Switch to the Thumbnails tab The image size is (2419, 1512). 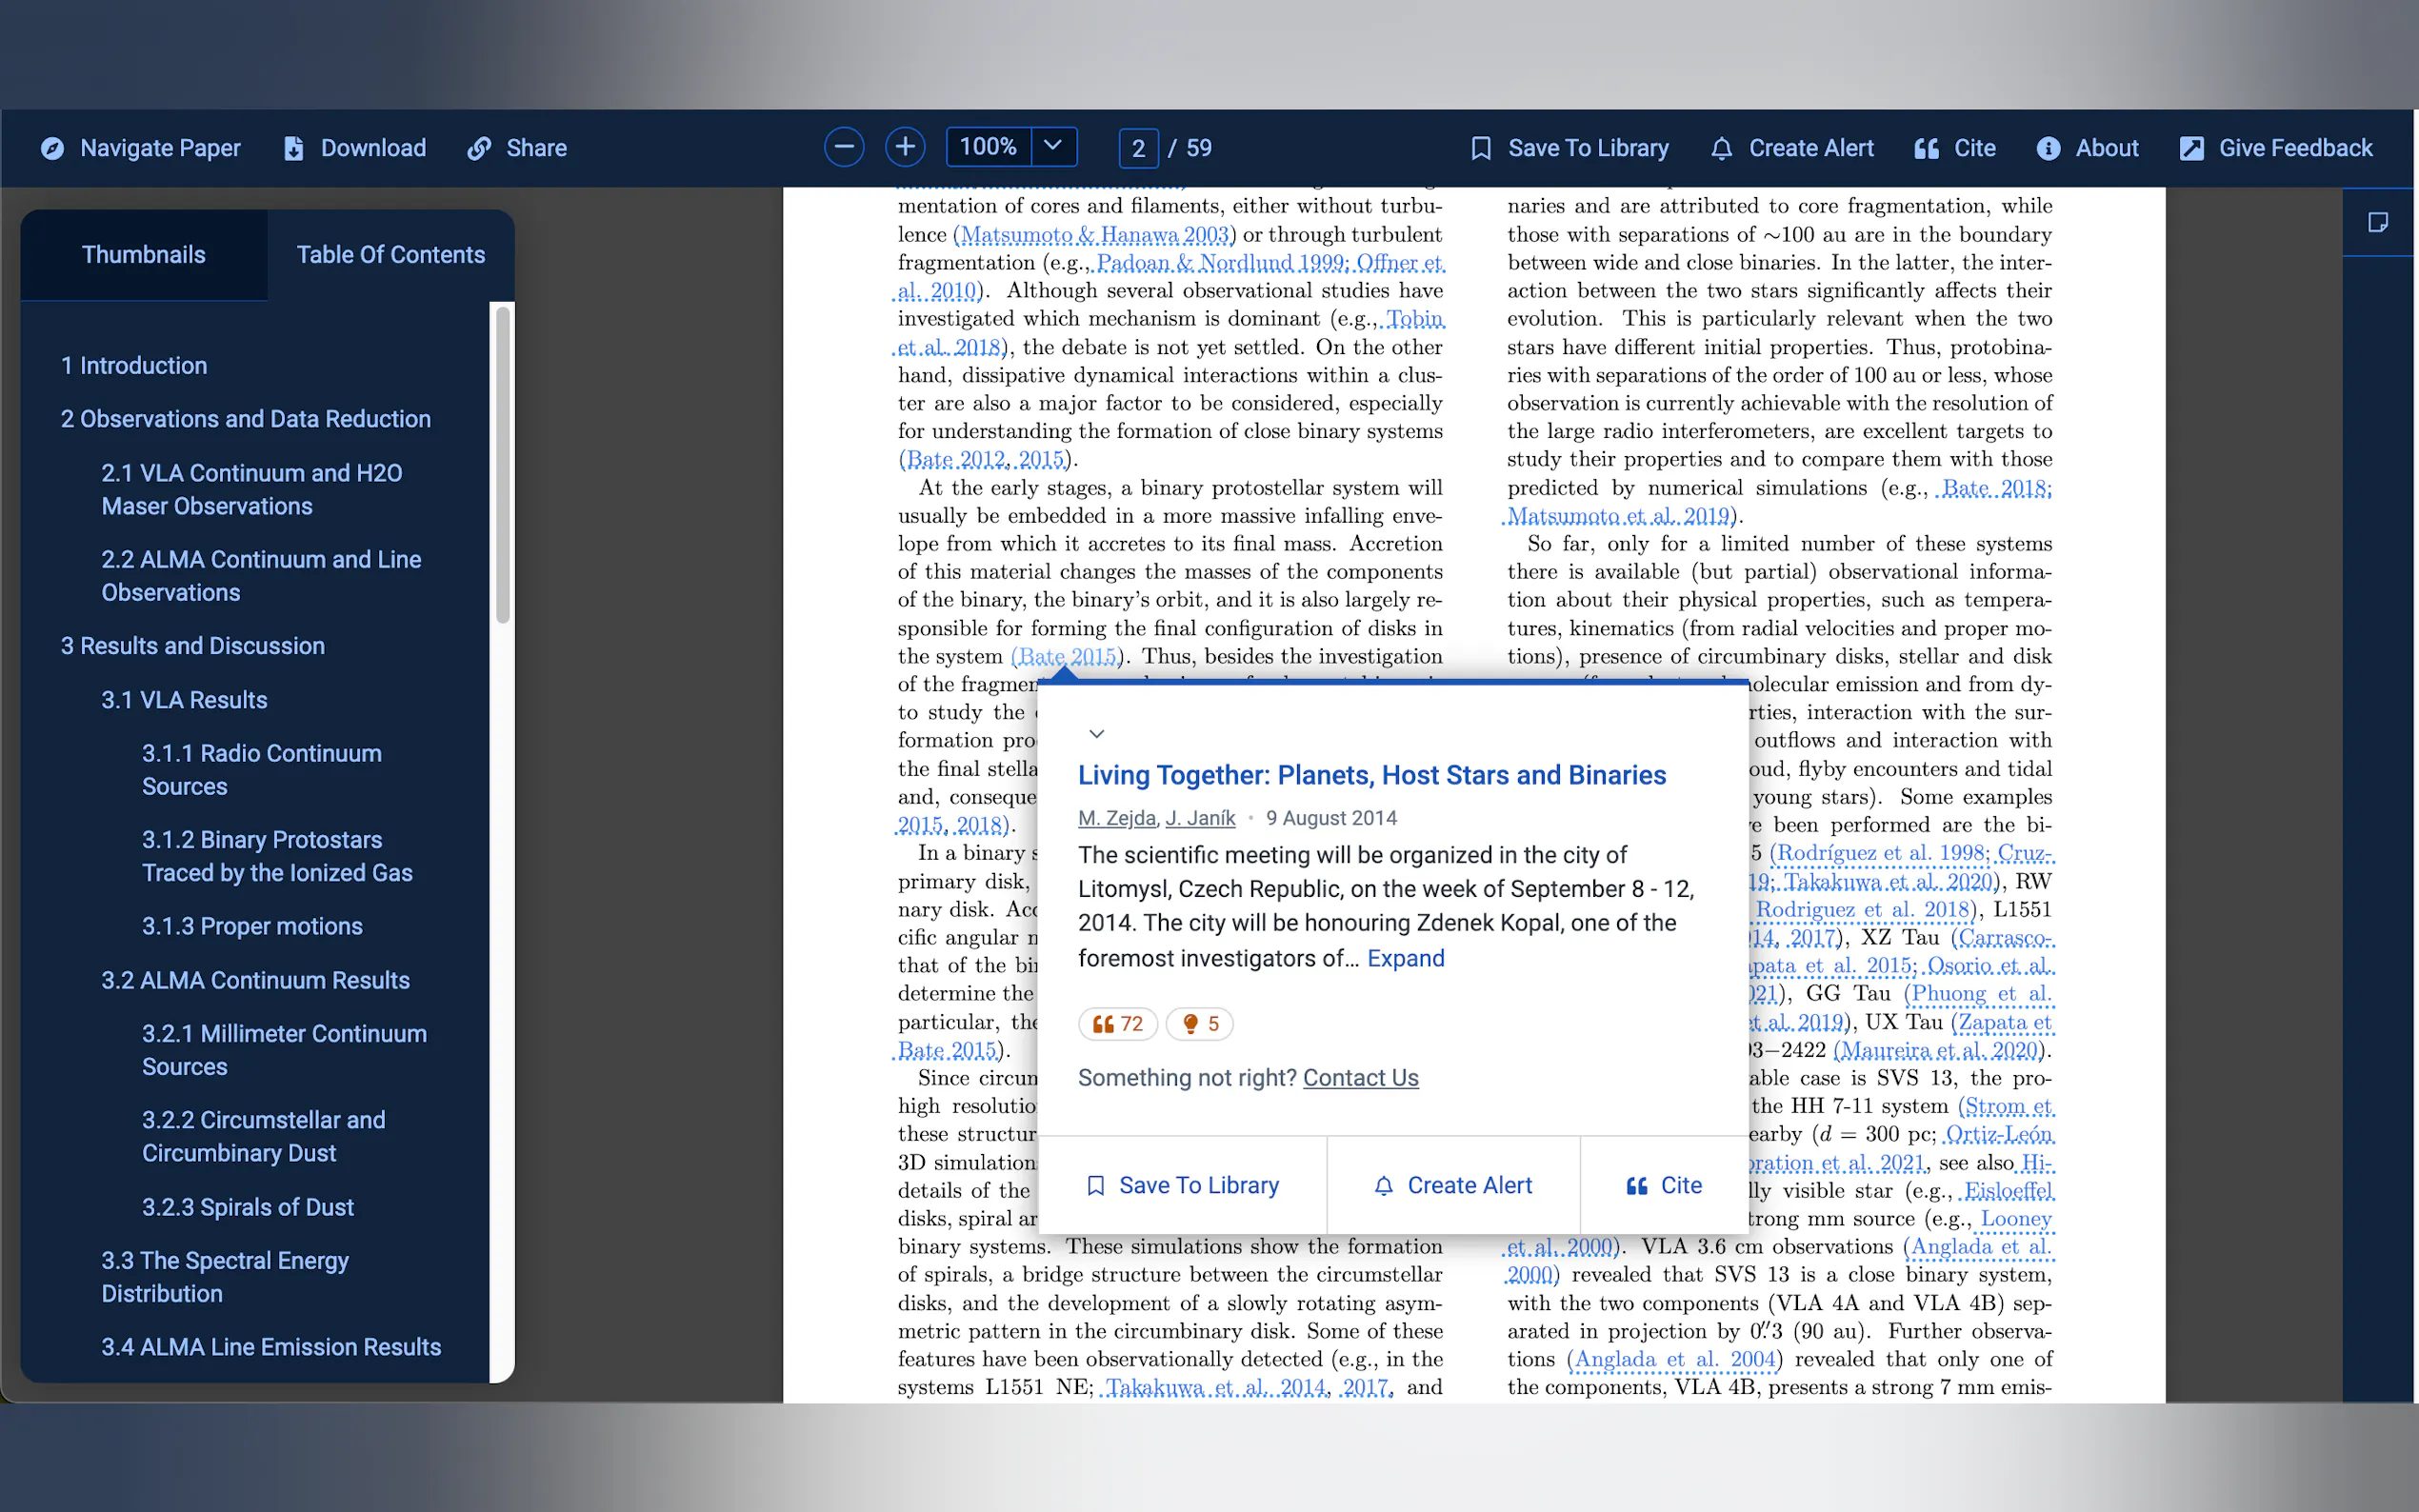pos(143,255)
